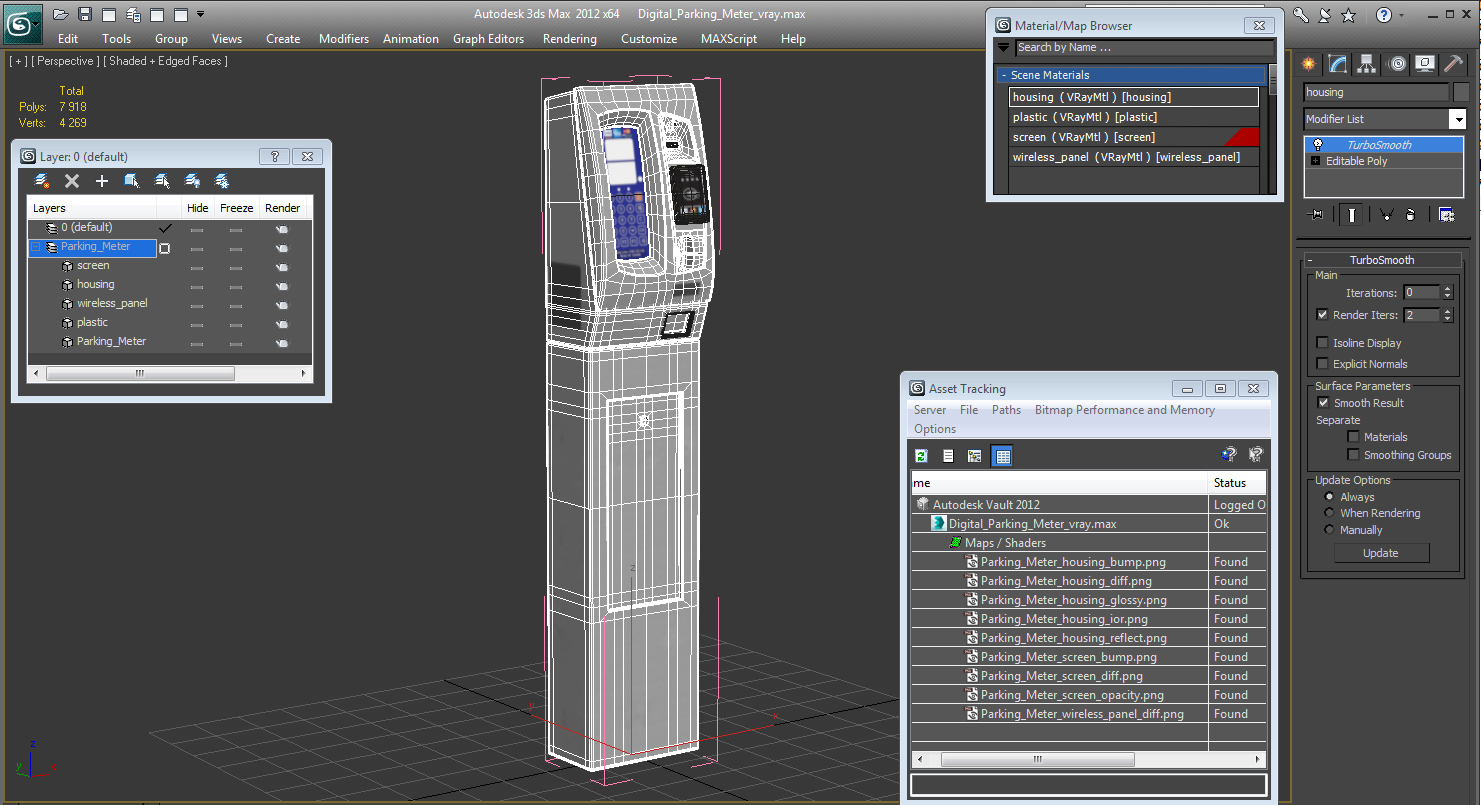Open the Hierarchy command panel tab
The height and width of the screenshot is (805, 1481).
[1368, 65]
